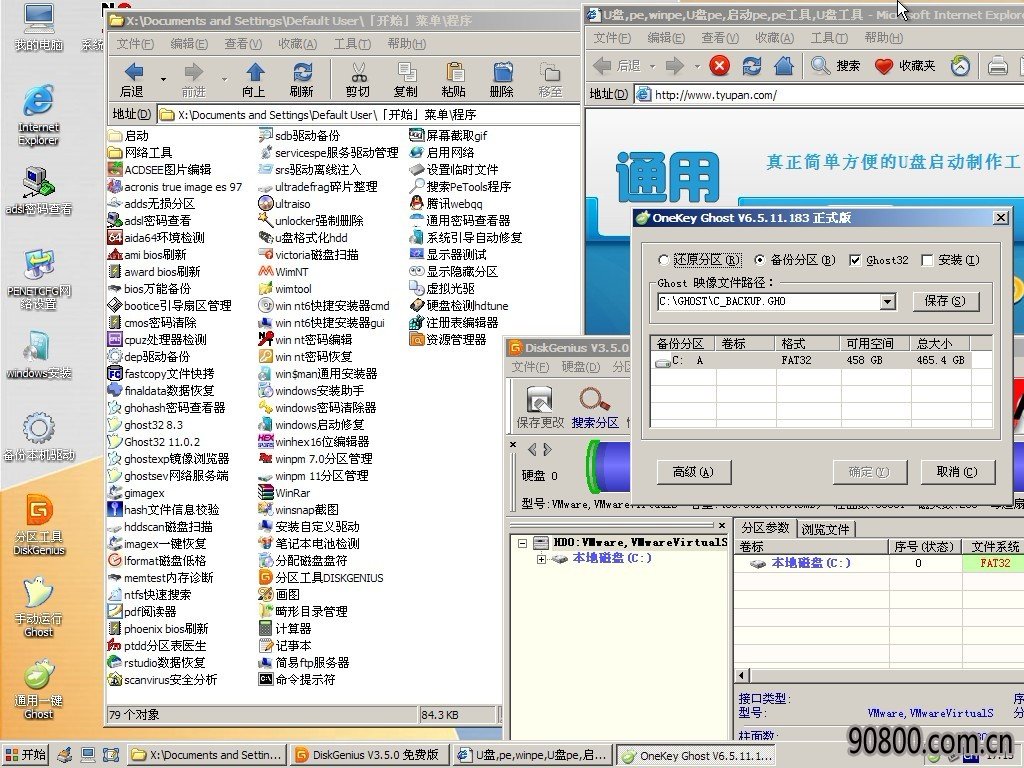
Task: Open 工具 menu in Internet Explorer
Action: 829,38
